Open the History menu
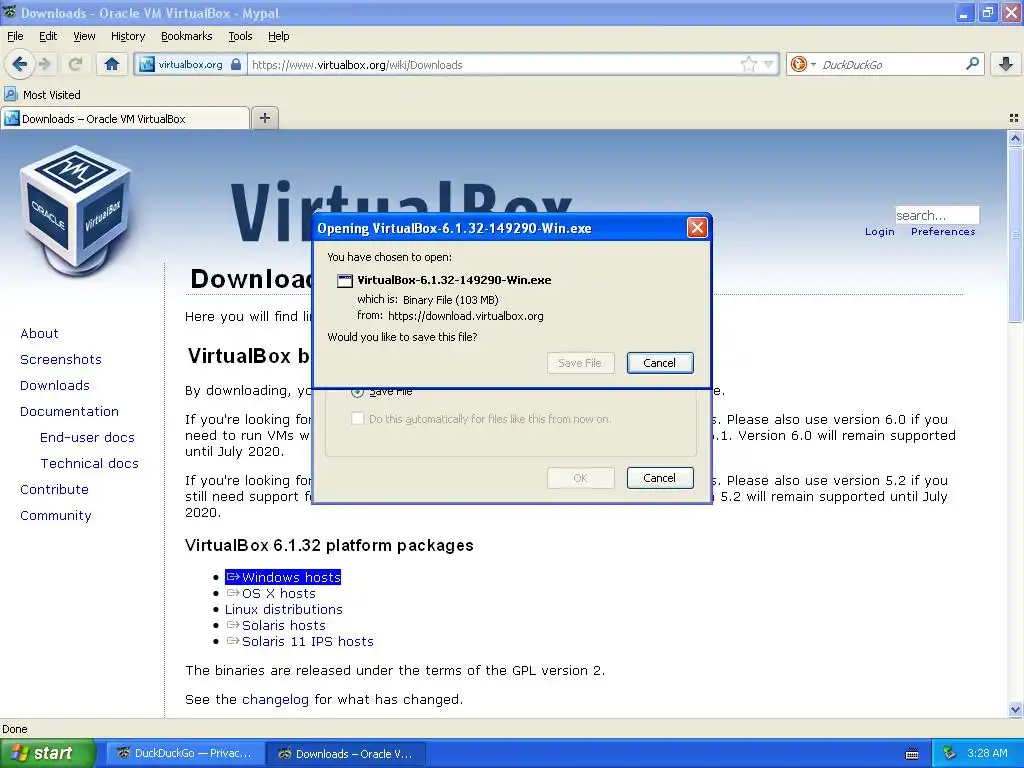This screenshot has height=768, width=1024. pos(127,36)
